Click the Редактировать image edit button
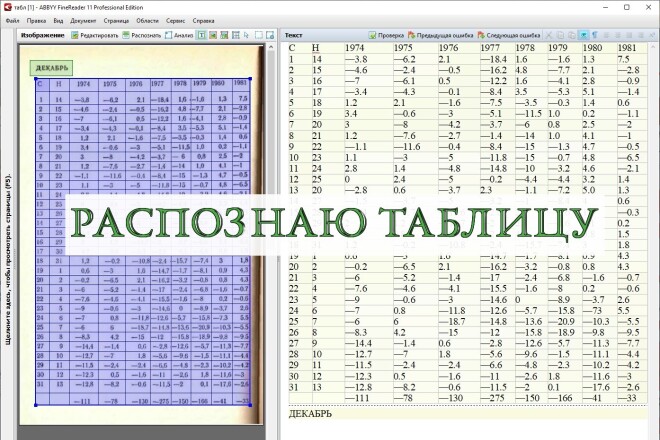Viewport: 660px width, 440px height. coord(94,35)
